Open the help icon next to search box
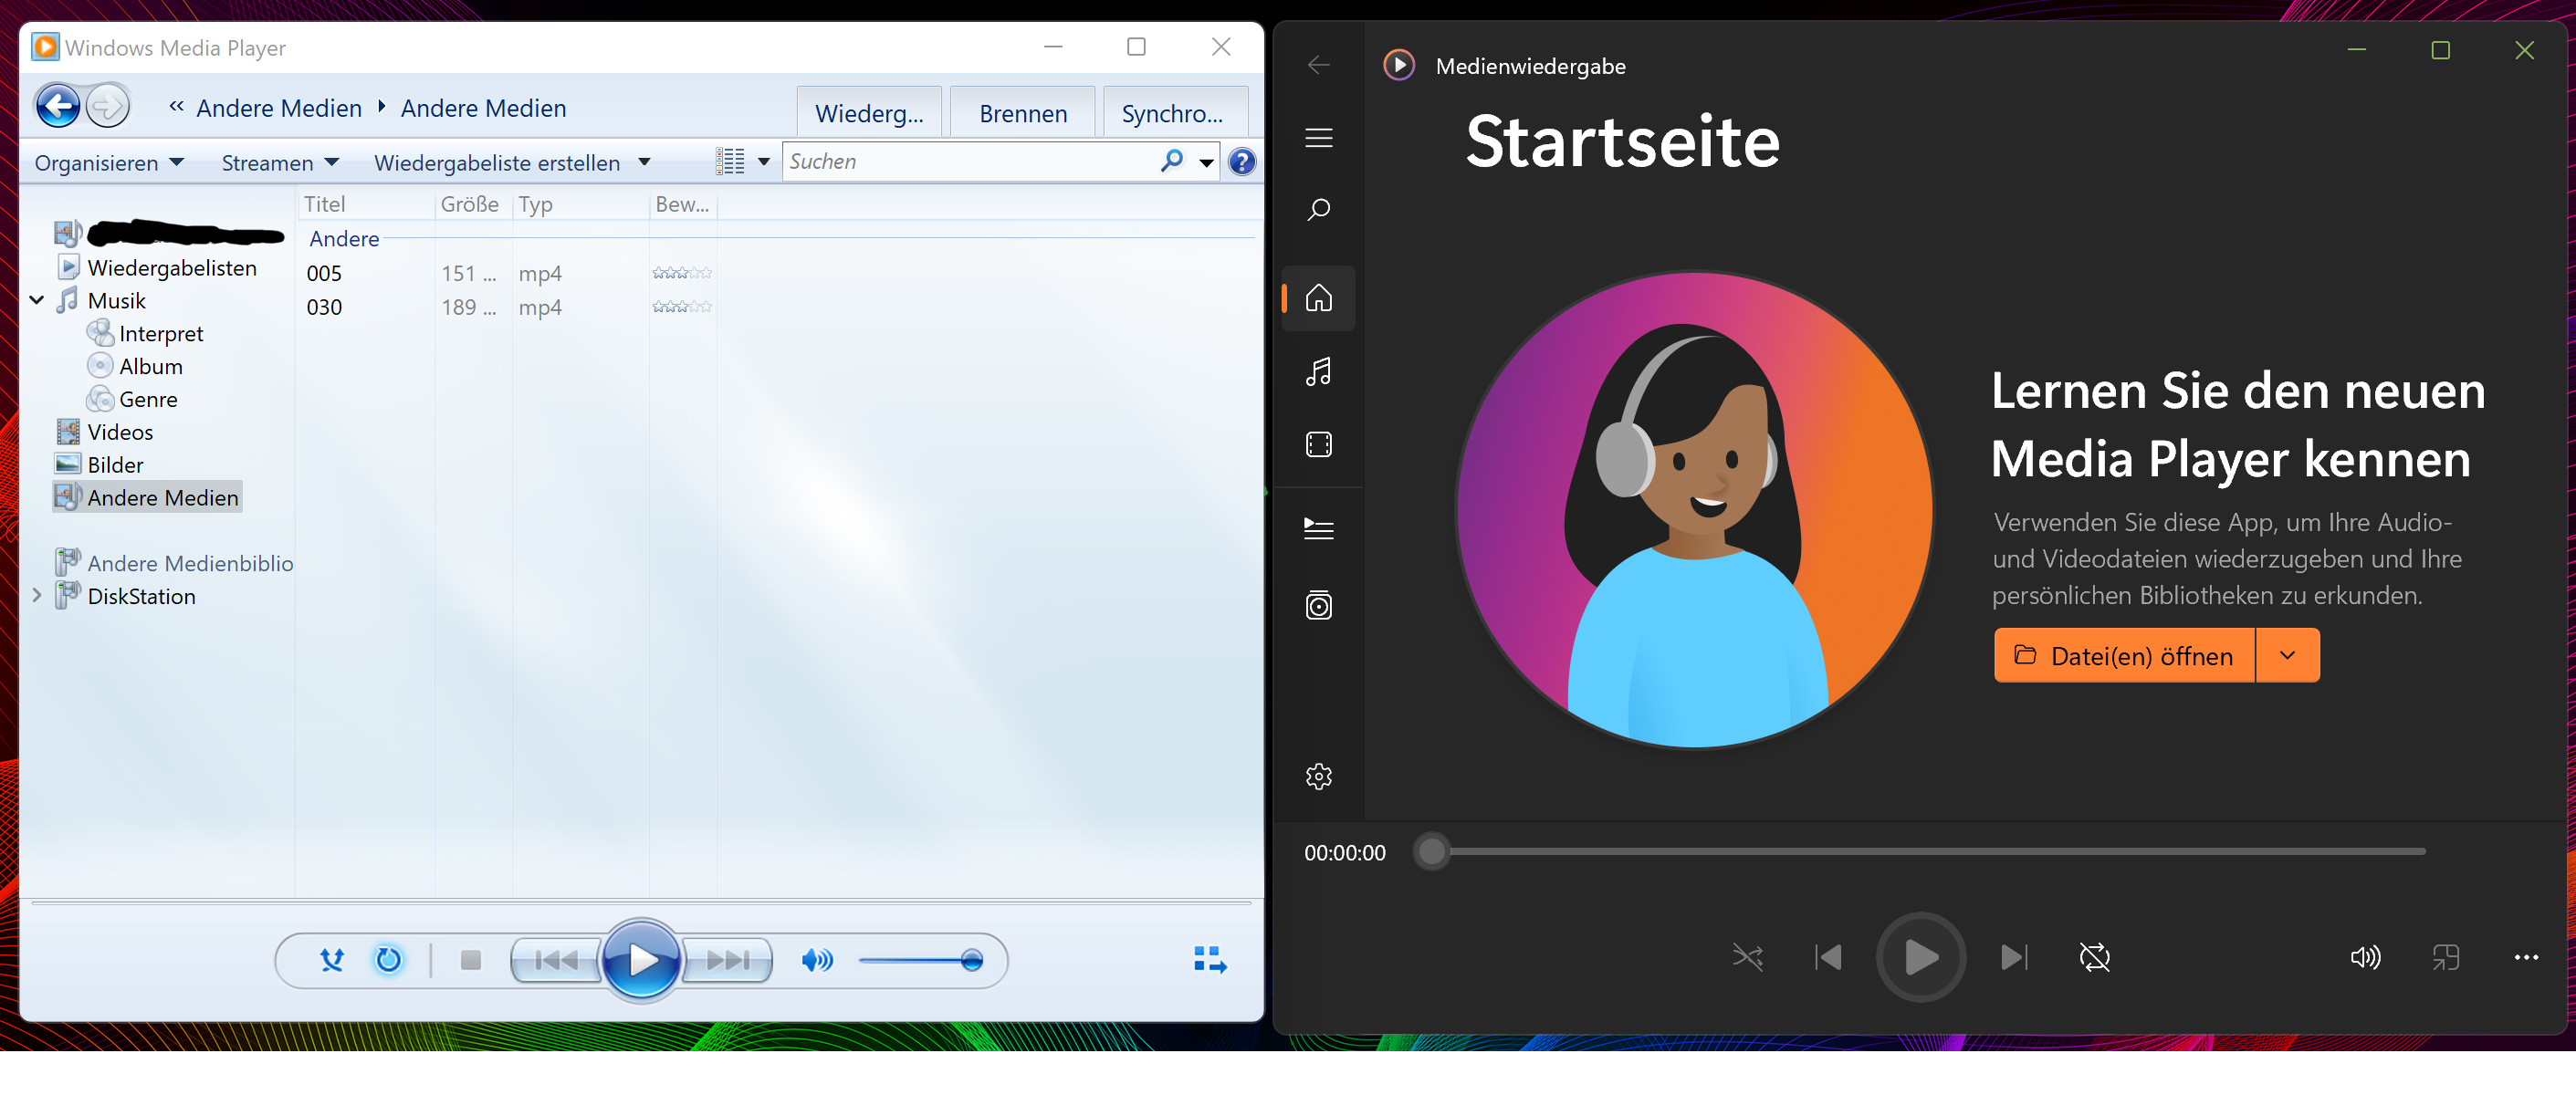Screen dimensions: 2576x1095 pos(1241,162)
